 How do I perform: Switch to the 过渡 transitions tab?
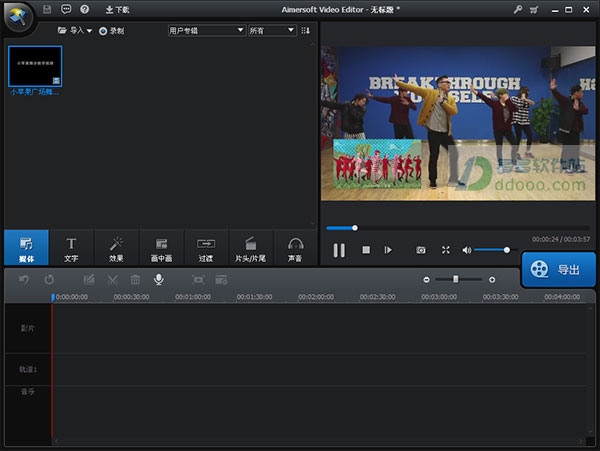(206, 248)
